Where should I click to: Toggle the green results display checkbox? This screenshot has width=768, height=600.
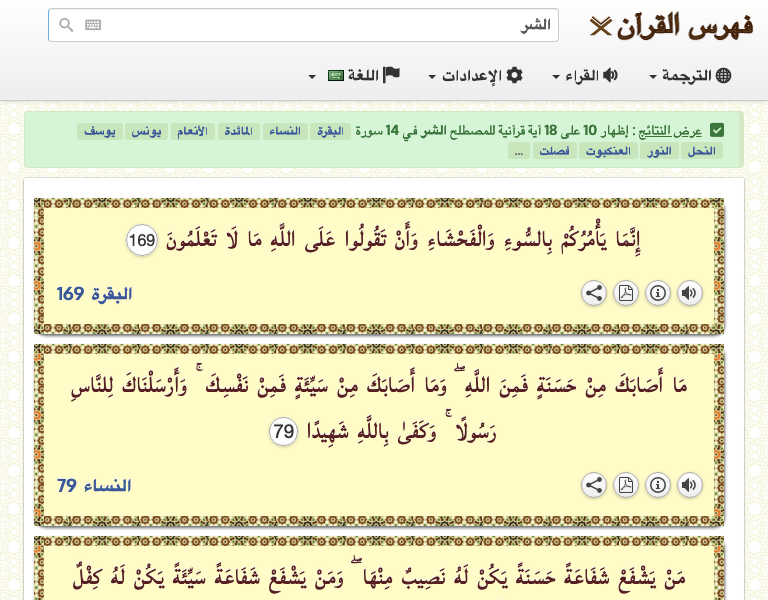click(x=717, y=130)
